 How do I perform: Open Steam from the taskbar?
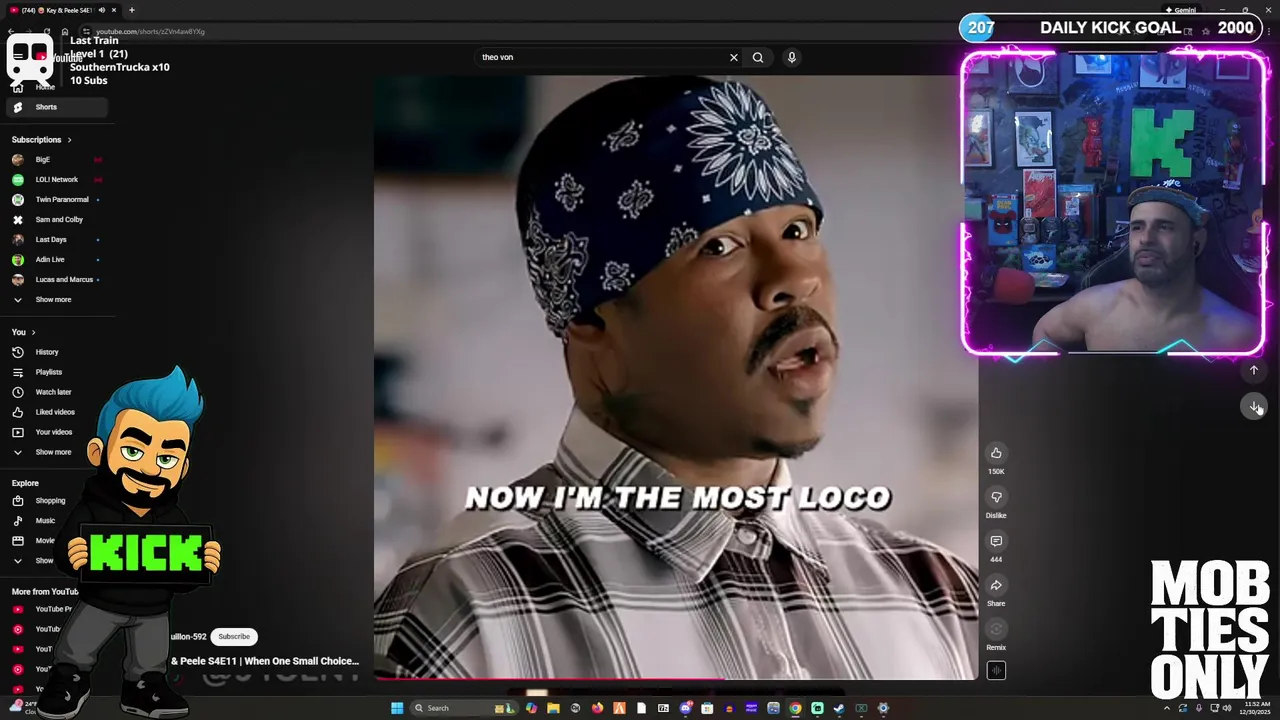pos(839,708)
